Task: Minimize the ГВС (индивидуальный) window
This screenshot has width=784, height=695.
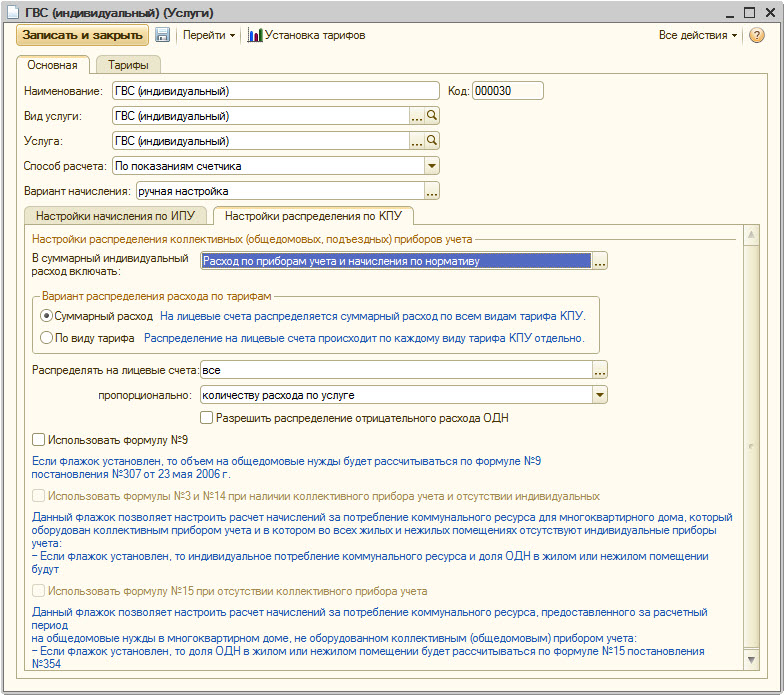Action: point(730,13)
